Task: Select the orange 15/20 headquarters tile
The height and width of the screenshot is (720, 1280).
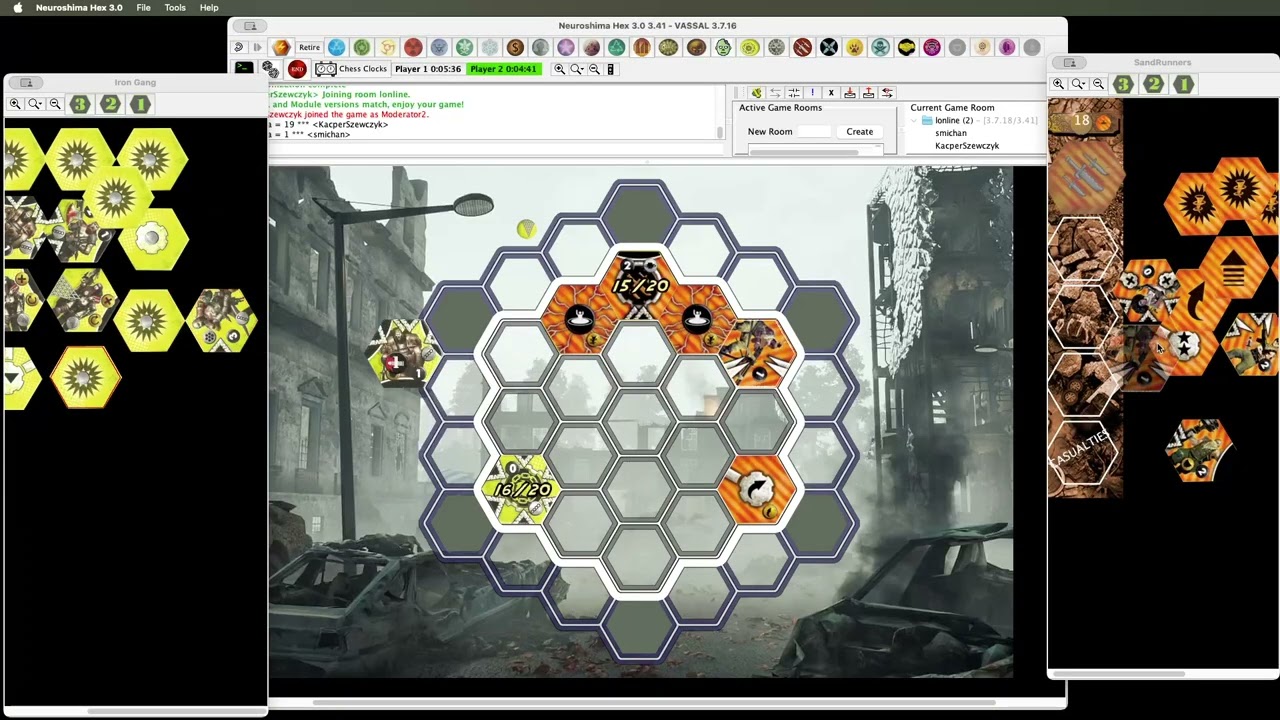Action: click(x=640, y=285)
